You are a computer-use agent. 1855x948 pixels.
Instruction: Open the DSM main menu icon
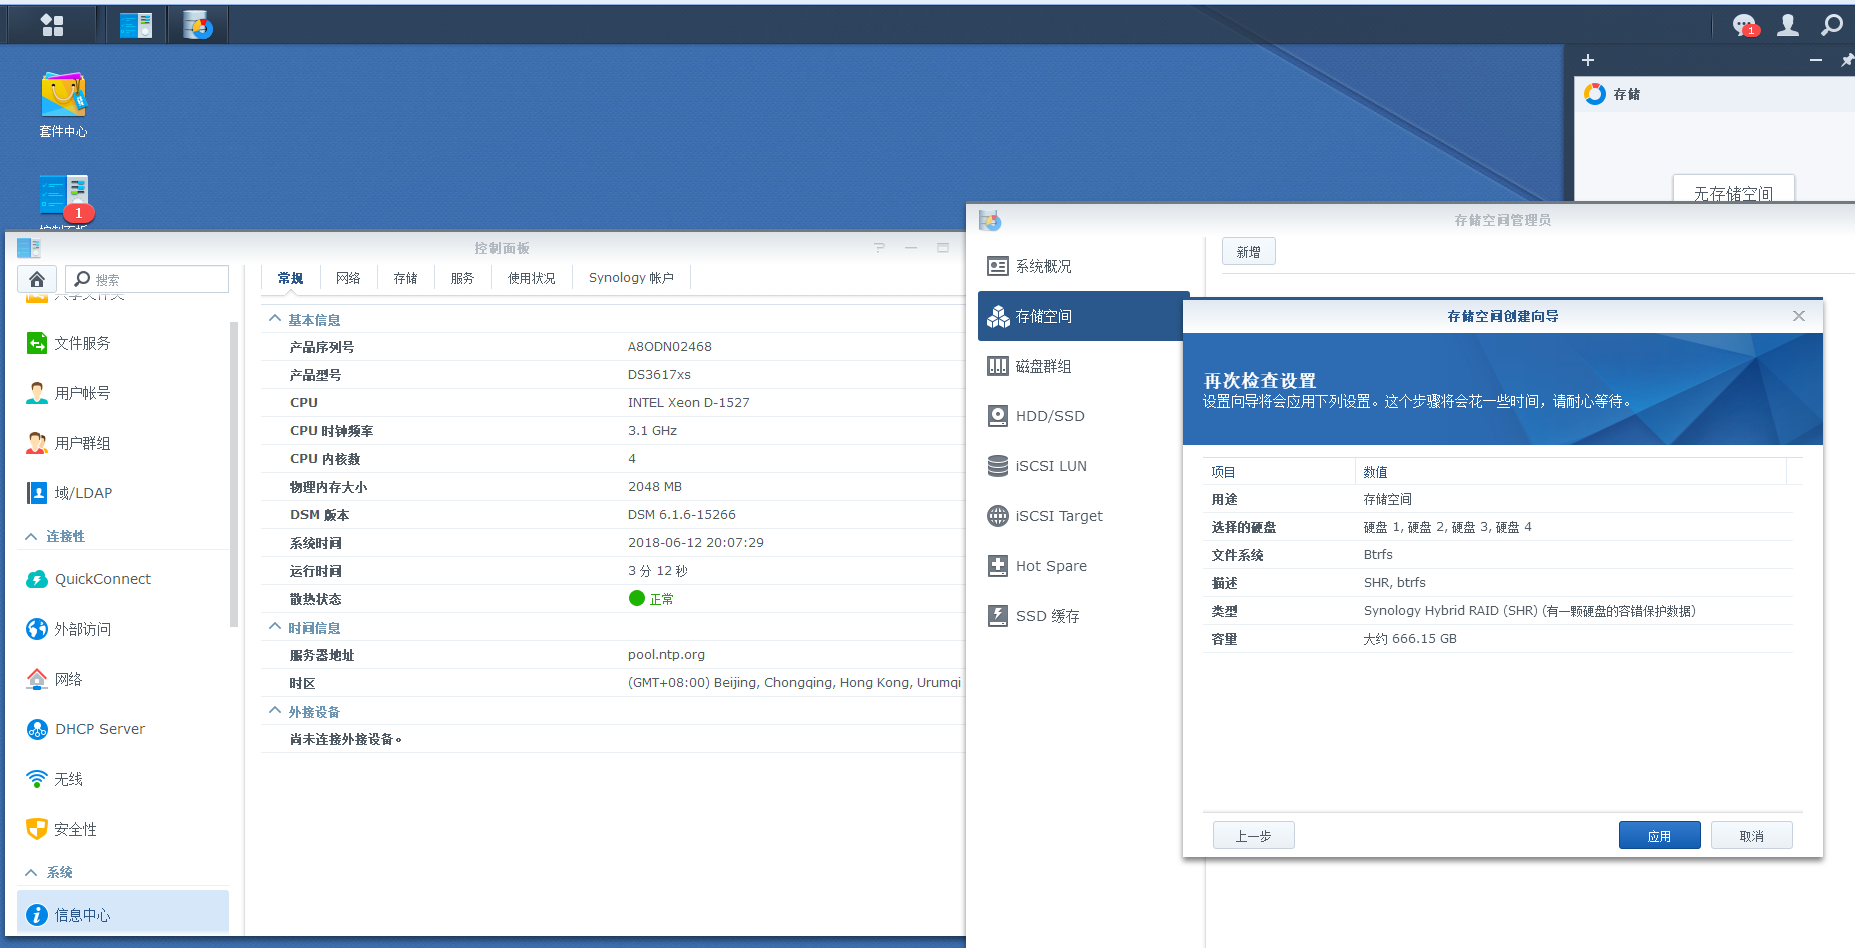click(52, 24)
